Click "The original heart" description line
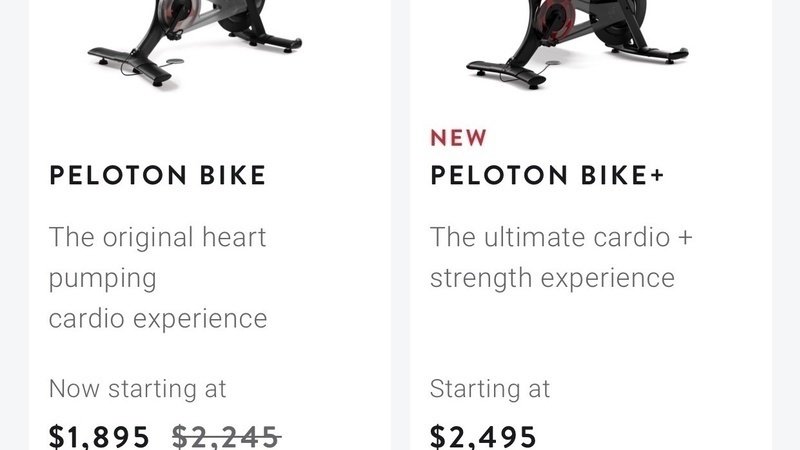Image resolution: width=800 pixels, height=450 pixels. (x=158, y=238)
